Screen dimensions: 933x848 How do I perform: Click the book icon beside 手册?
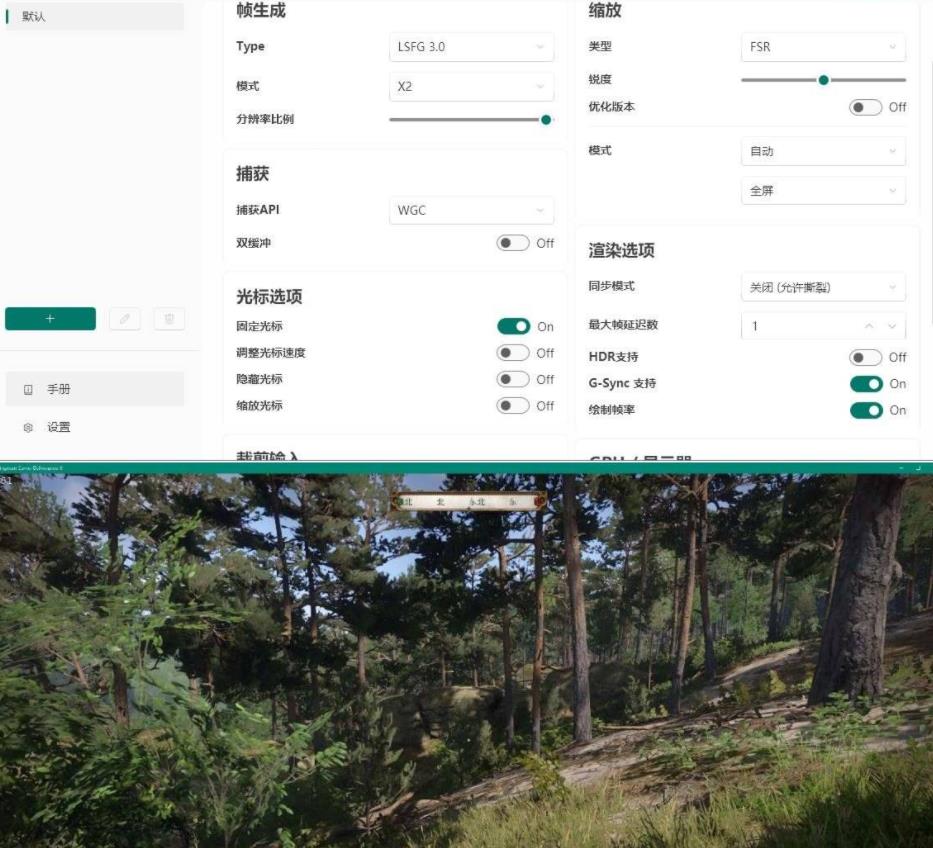click(x=28, y=390)
